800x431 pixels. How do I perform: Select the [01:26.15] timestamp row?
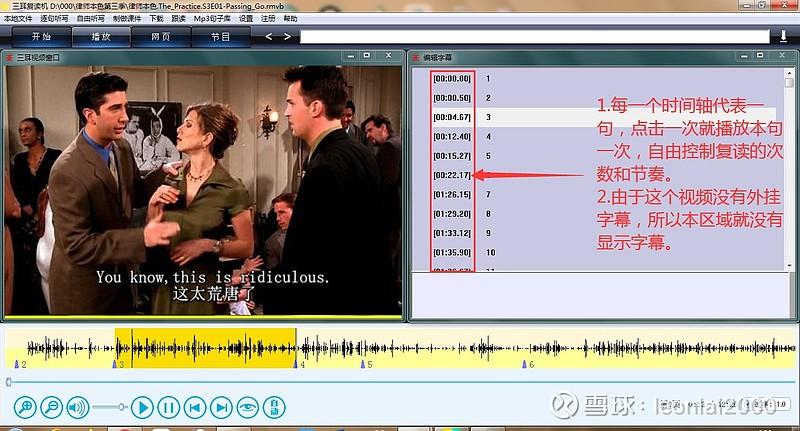click(x=452, y=194)
